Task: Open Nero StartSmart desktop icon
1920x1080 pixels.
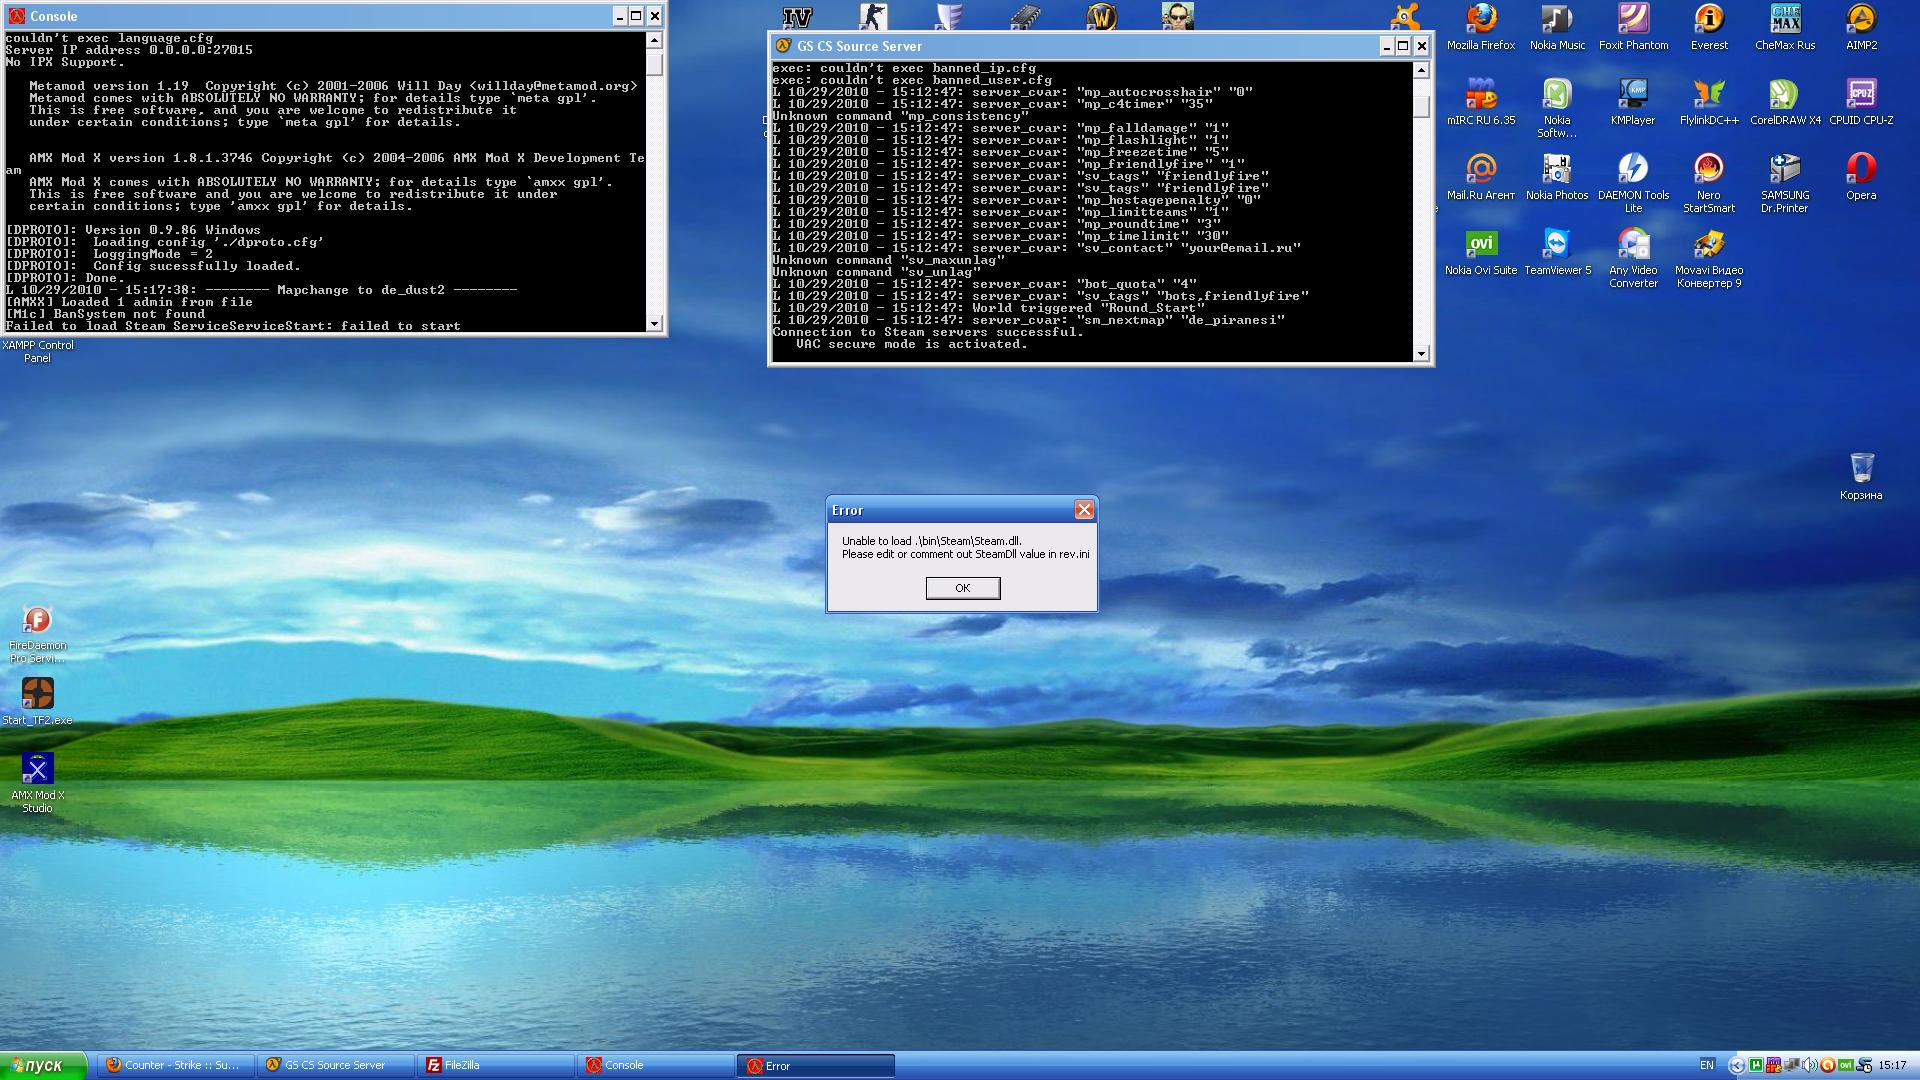Action: [1709, 183]
